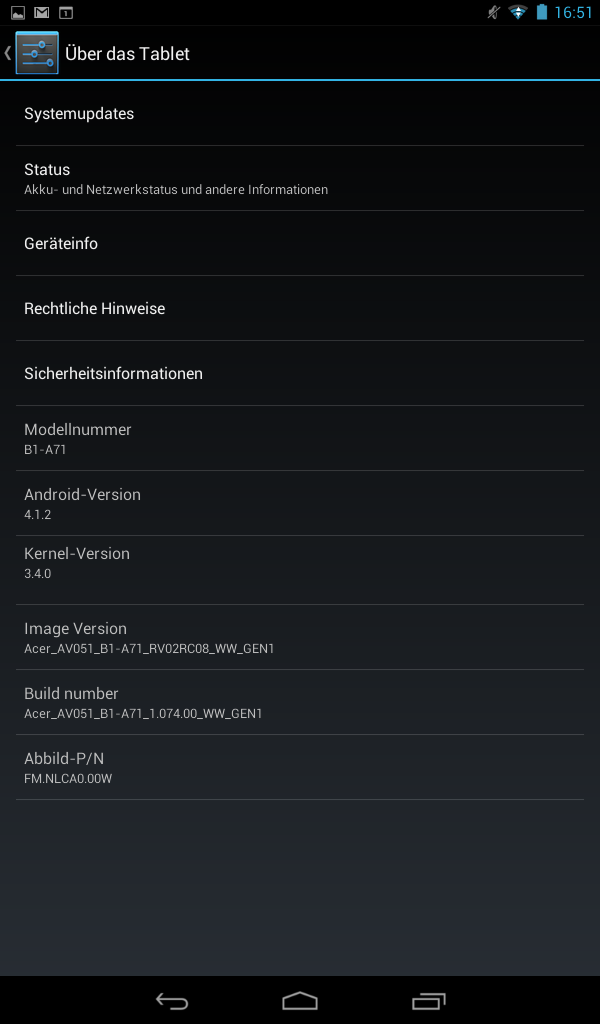
Task: Tap the Build number entry
Action: tap(300, 702)
